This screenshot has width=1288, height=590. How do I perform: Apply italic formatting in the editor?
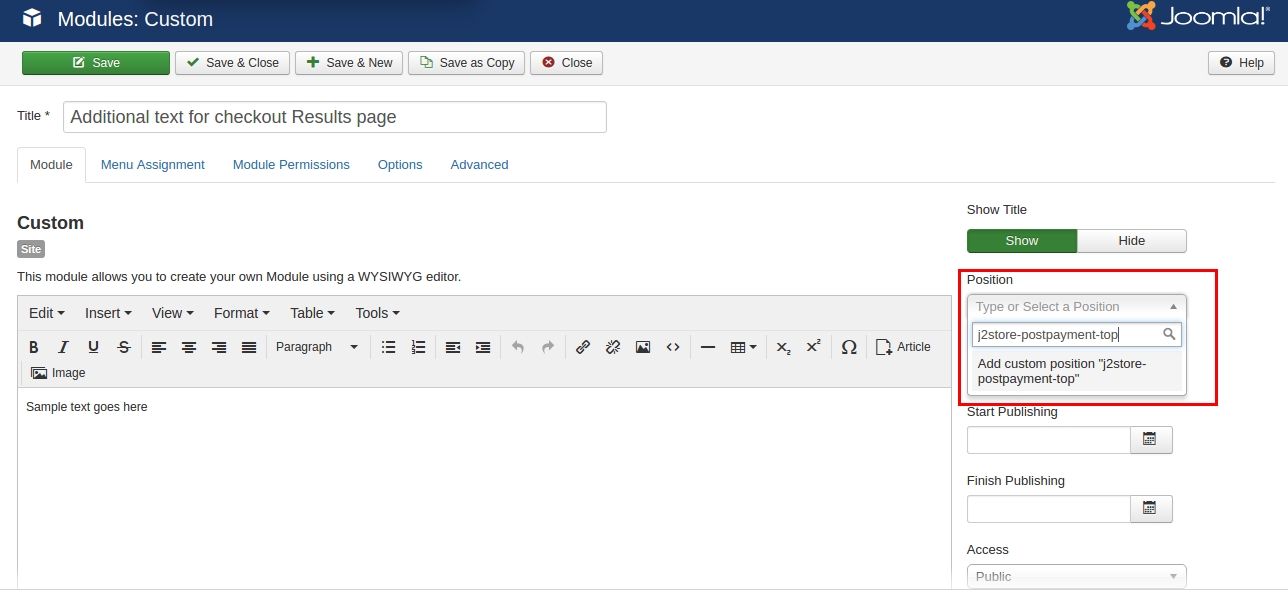click(x=63, y=347)
